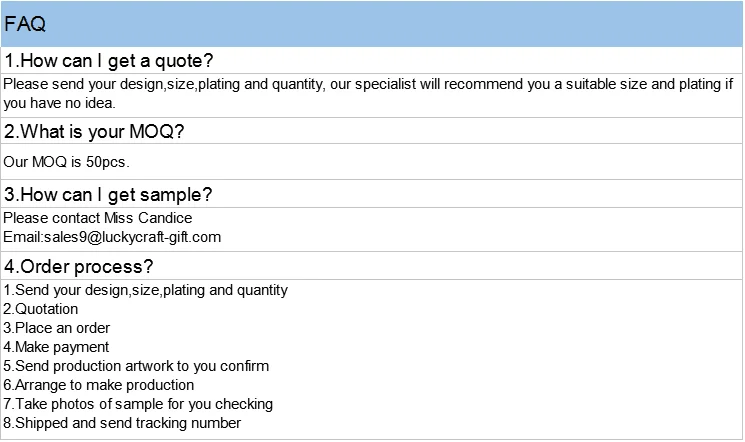This screenshot has height=442, width=745.
Task: Click the "Please contact Miss Candice" line
Action: click(98, 218)
